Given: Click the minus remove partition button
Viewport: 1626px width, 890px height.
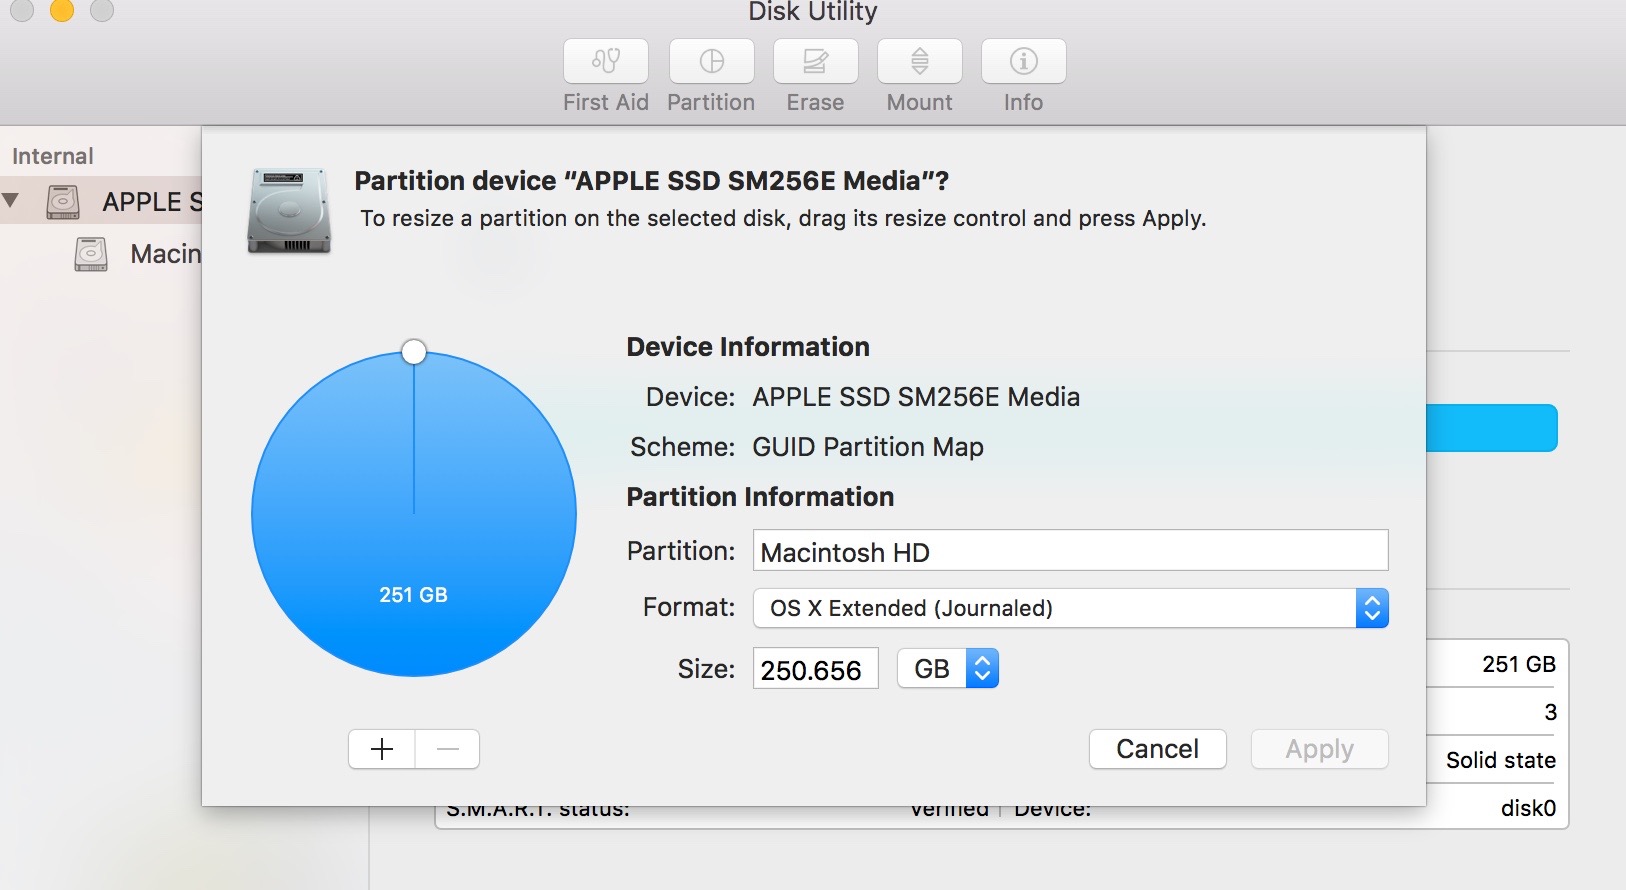Looking at the screenshot, I should (x=447, y=749).
